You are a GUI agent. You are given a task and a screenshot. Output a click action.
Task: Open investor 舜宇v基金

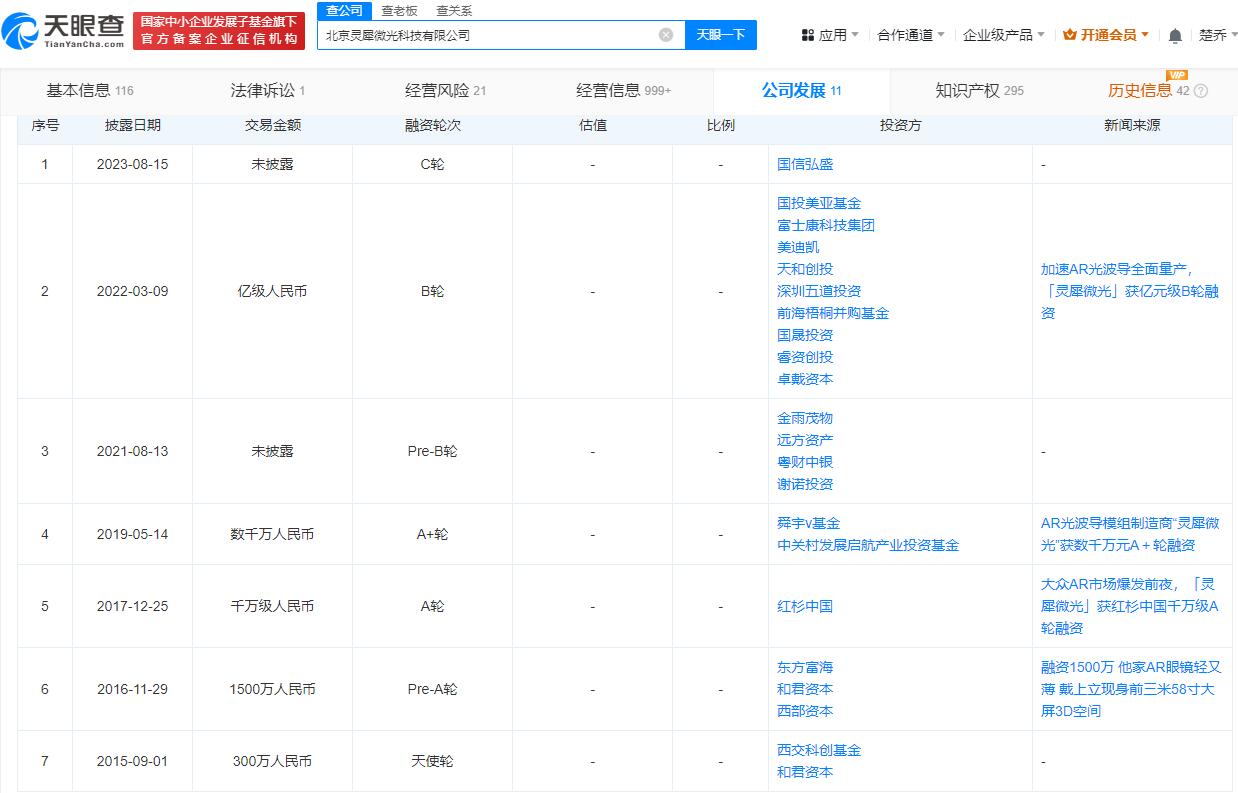click(809, 523)
